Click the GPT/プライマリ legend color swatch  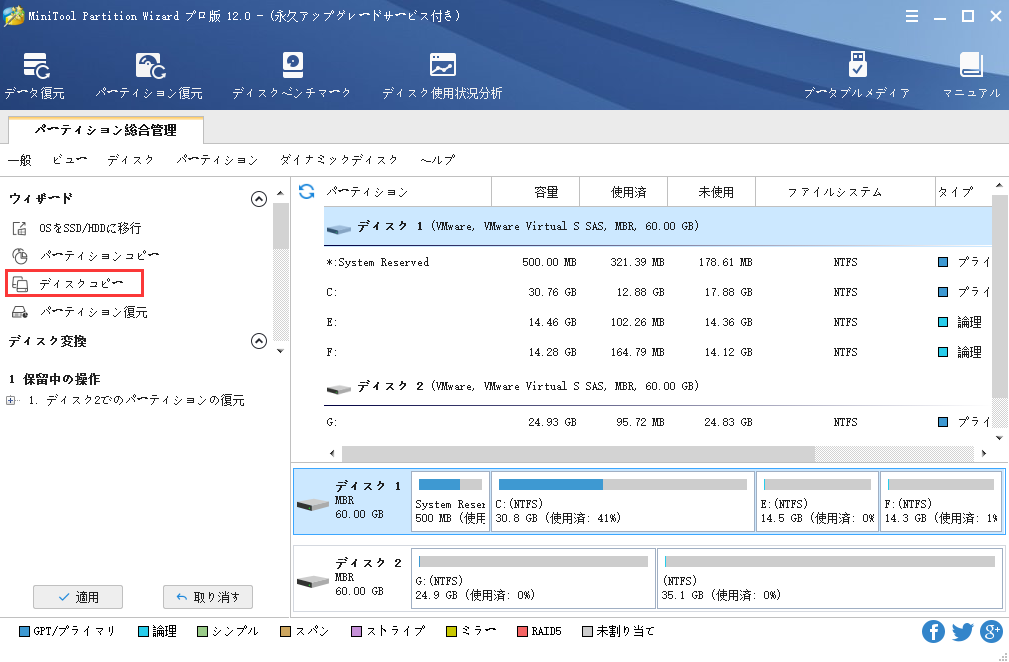[24, 632]
